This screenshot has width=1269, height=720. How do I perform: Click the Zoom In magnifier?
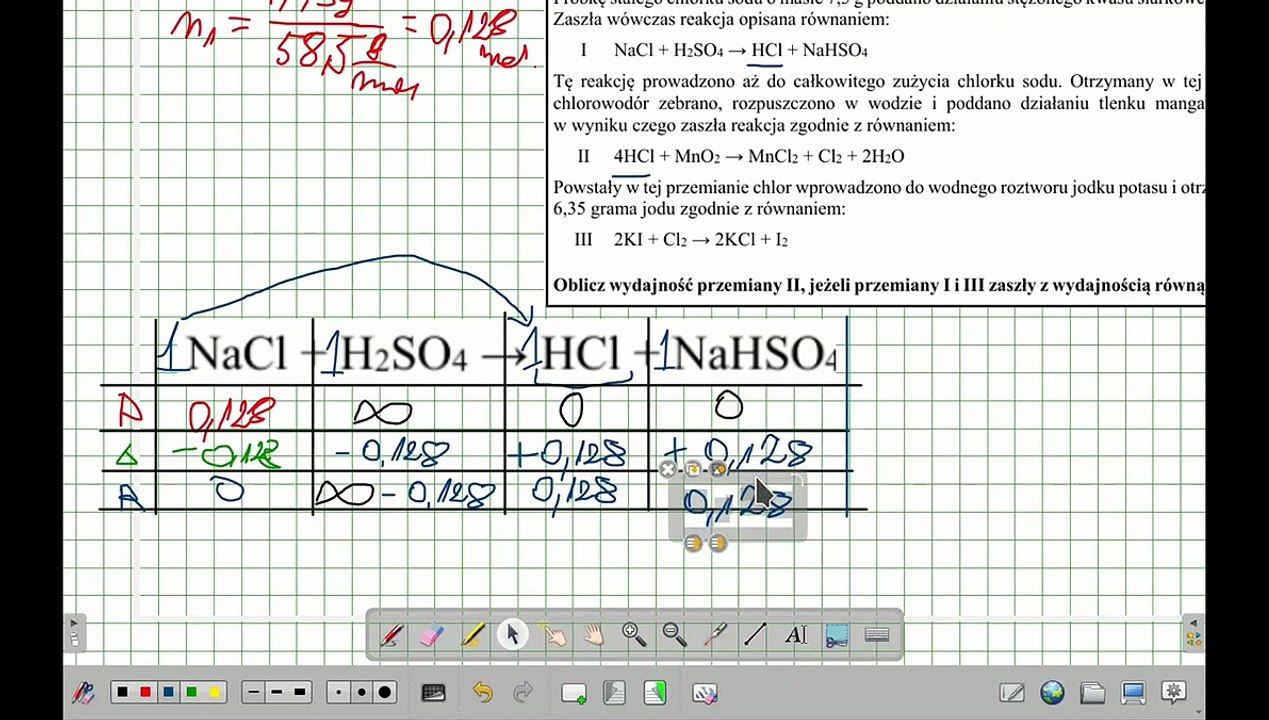click(634, 635)
